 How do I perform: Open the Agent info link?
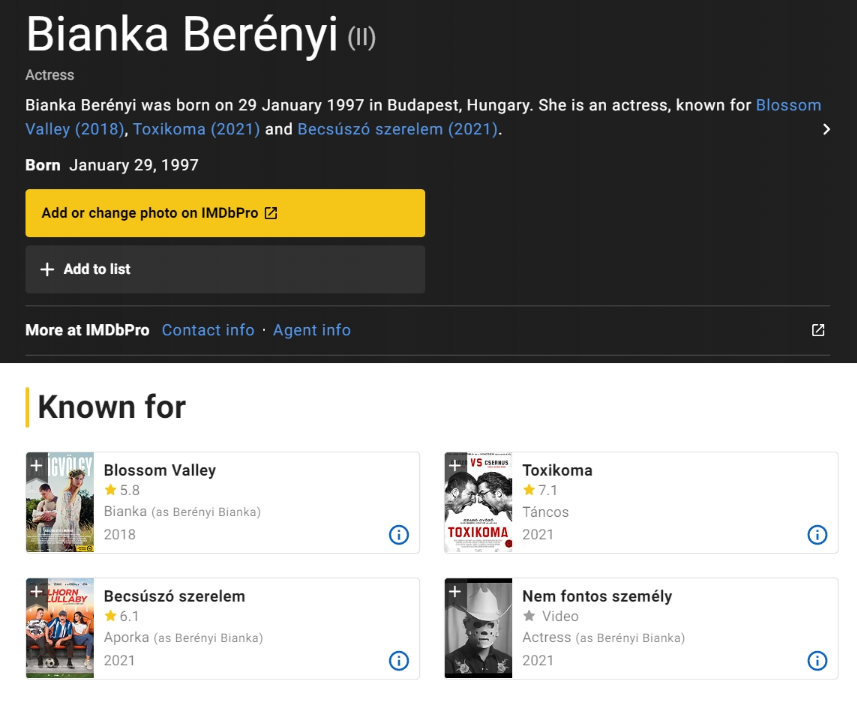pyautogui.click(x=312, y=330)
